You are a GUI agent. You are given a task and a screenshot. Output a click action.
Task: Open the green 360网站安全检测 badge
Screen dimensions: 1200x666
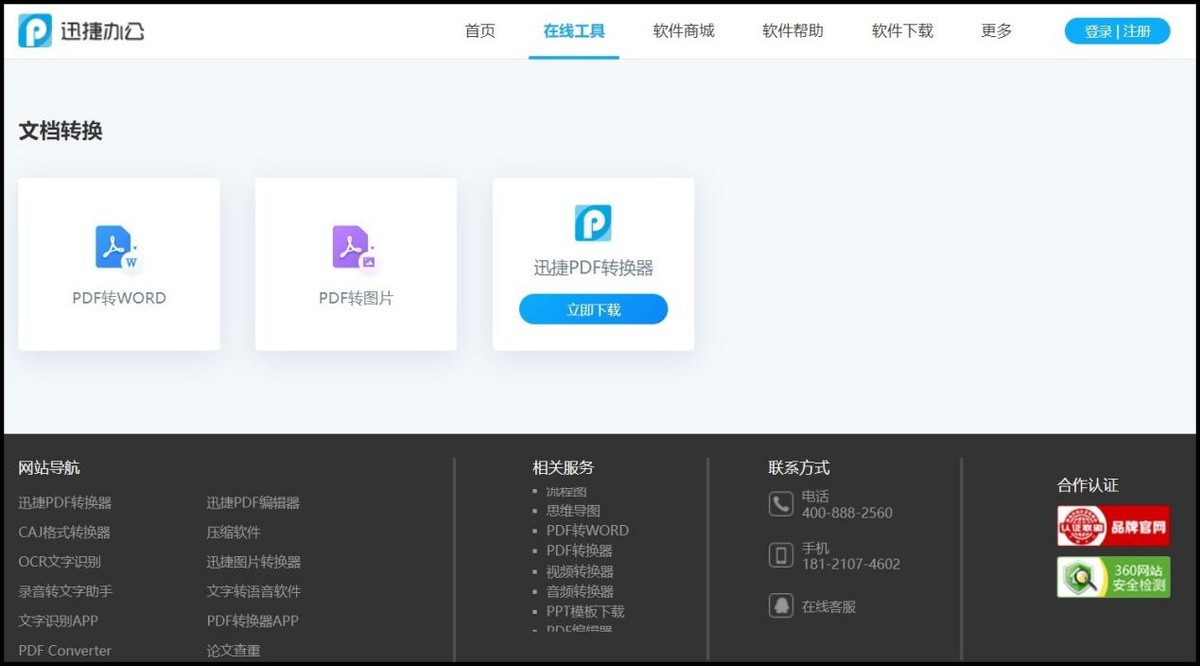[x=1113, y=577]
